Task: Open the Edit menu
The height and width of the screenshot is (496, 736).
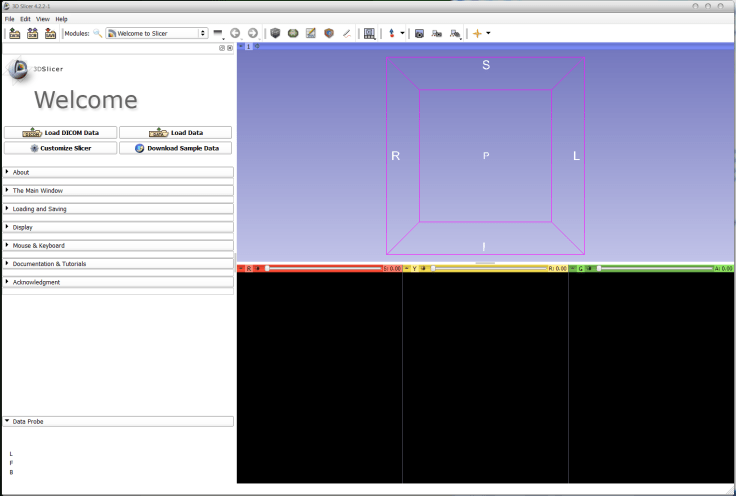Action: (25, 19)
